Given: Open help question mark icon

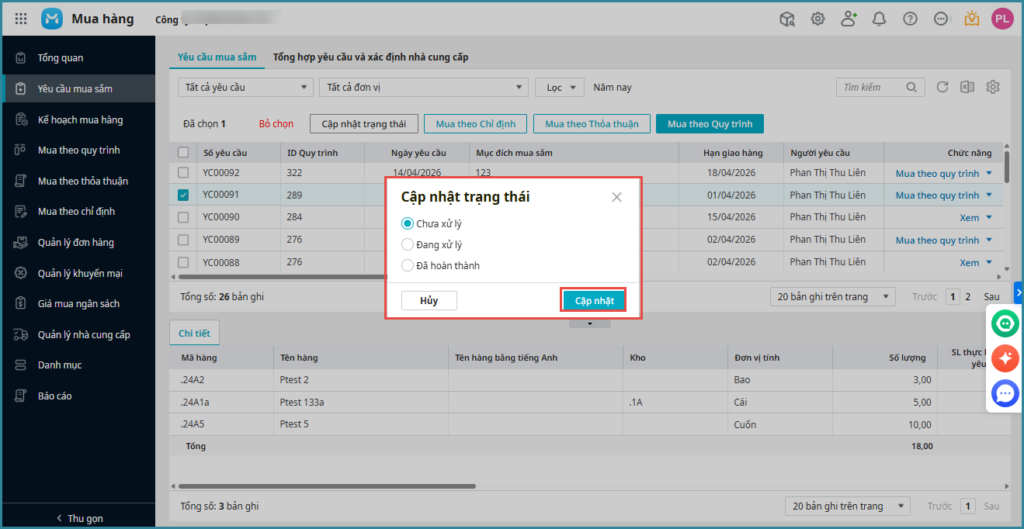Looking at the screenshot, I should coord(910,19).
